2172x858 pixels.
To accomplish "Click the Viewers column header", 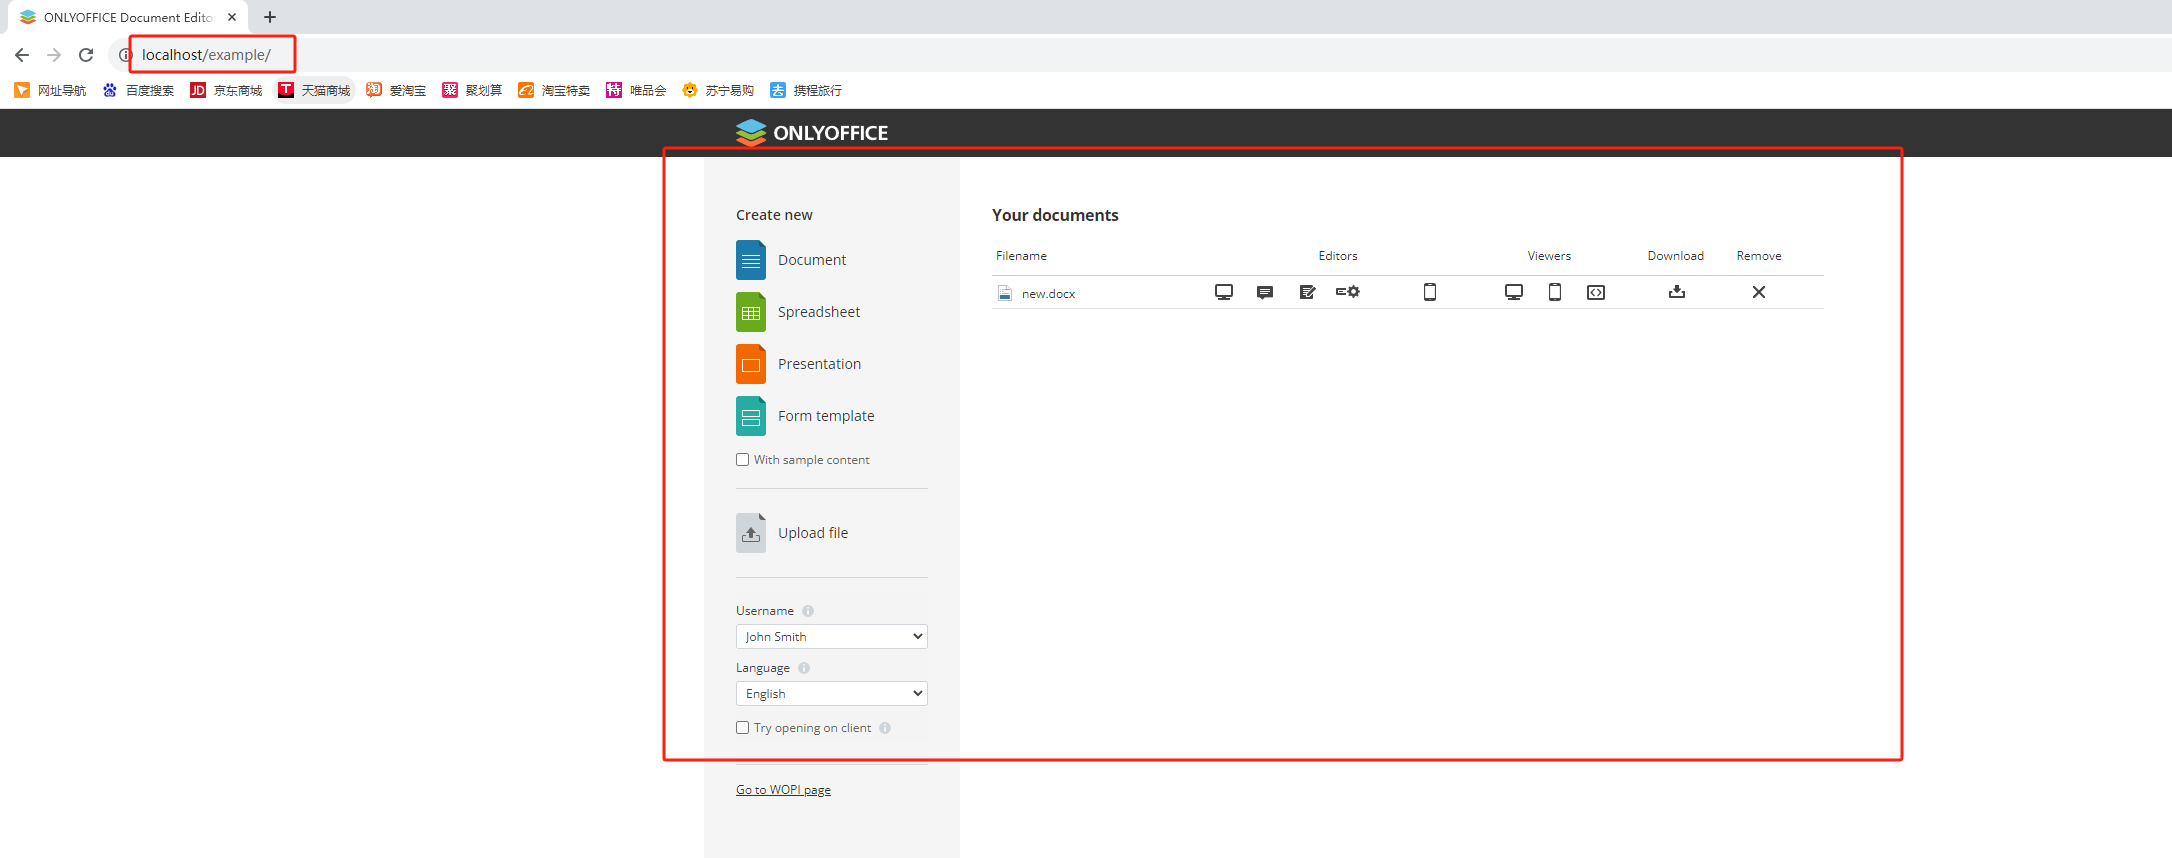I will tap(1549, 256).
